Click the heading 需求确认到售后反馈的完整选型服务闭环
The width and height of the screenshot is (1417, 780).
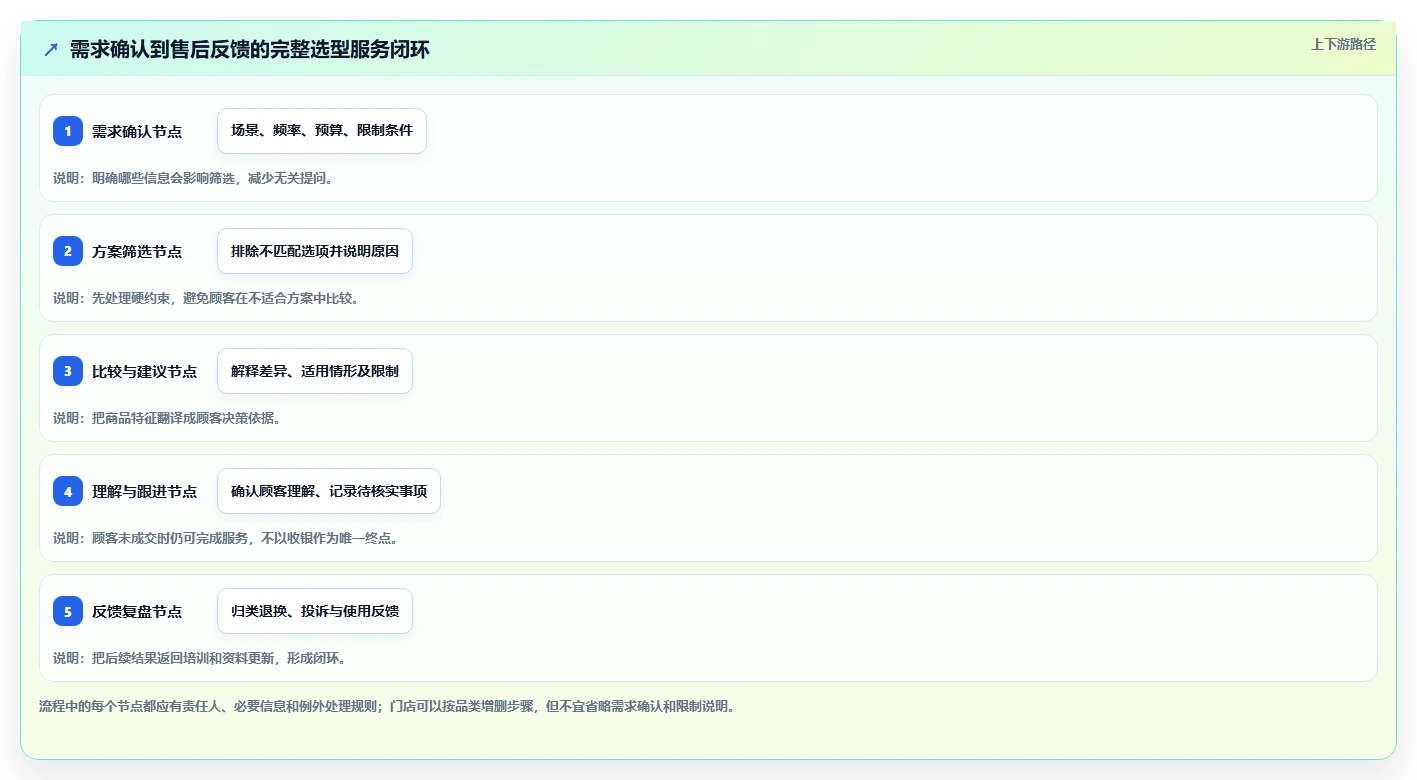point(249,49)
